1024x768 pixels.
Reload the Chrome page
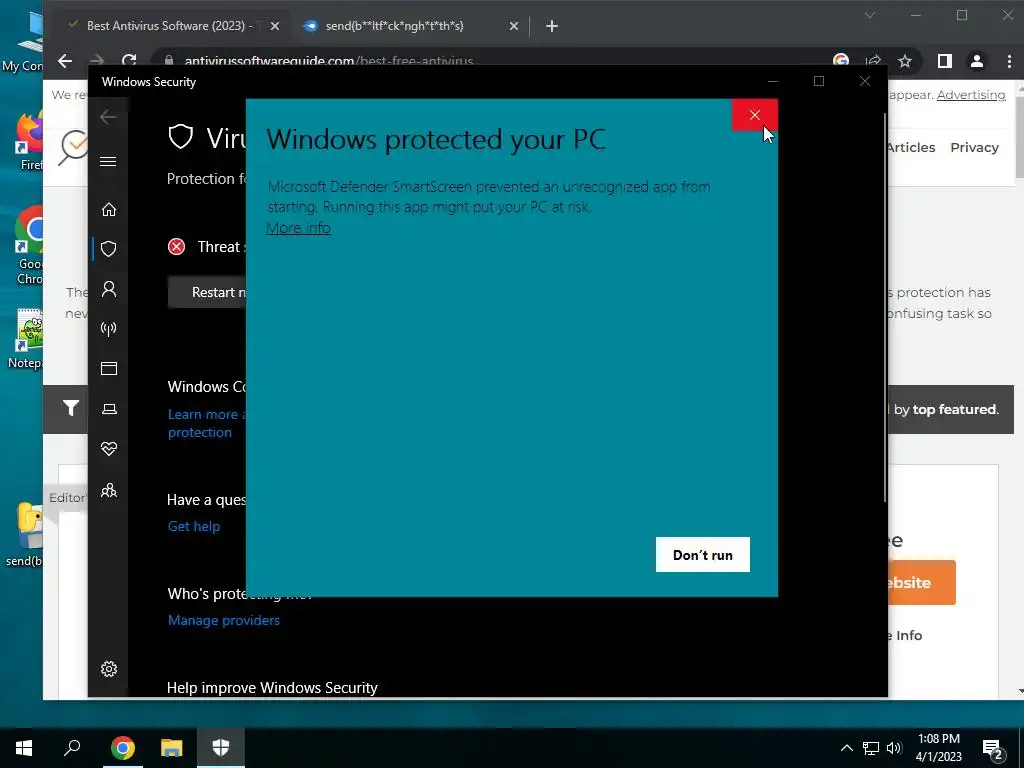pos(129,60)
